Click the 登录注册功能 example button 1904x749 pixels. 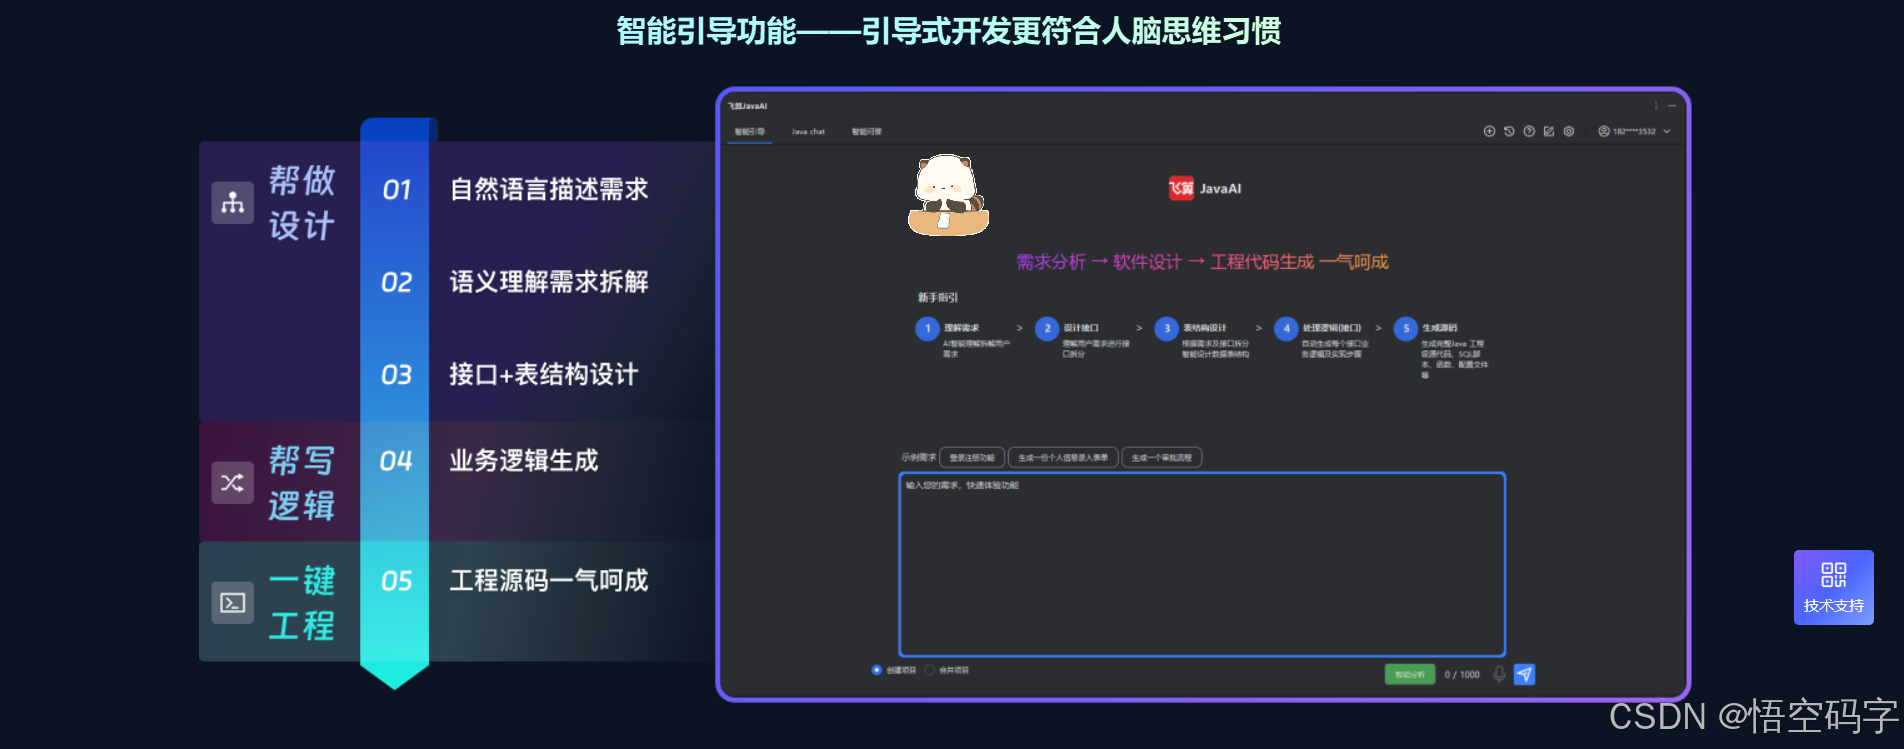(972, 457)
